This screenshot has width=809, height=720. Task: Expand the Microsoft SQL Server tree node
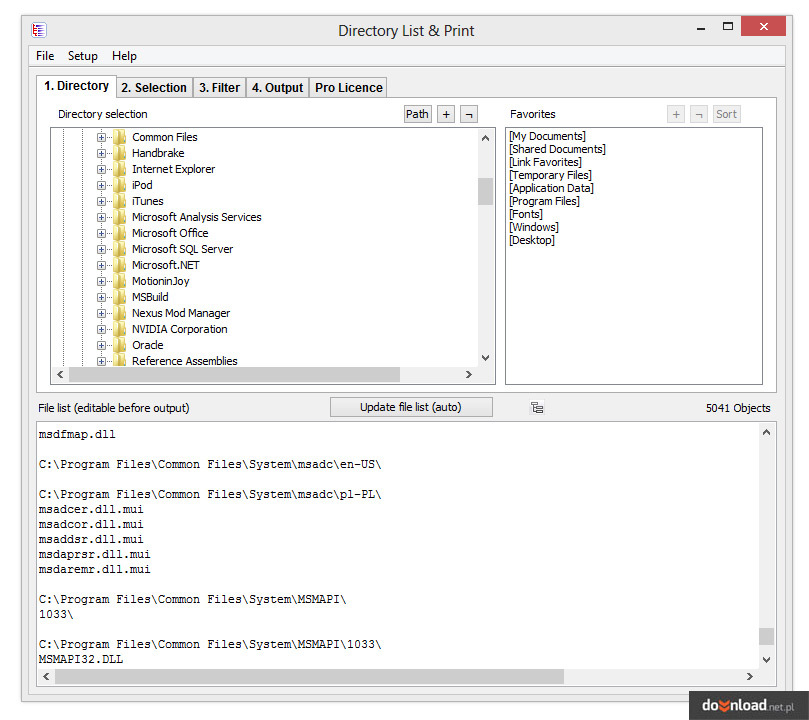click(101, 249)
